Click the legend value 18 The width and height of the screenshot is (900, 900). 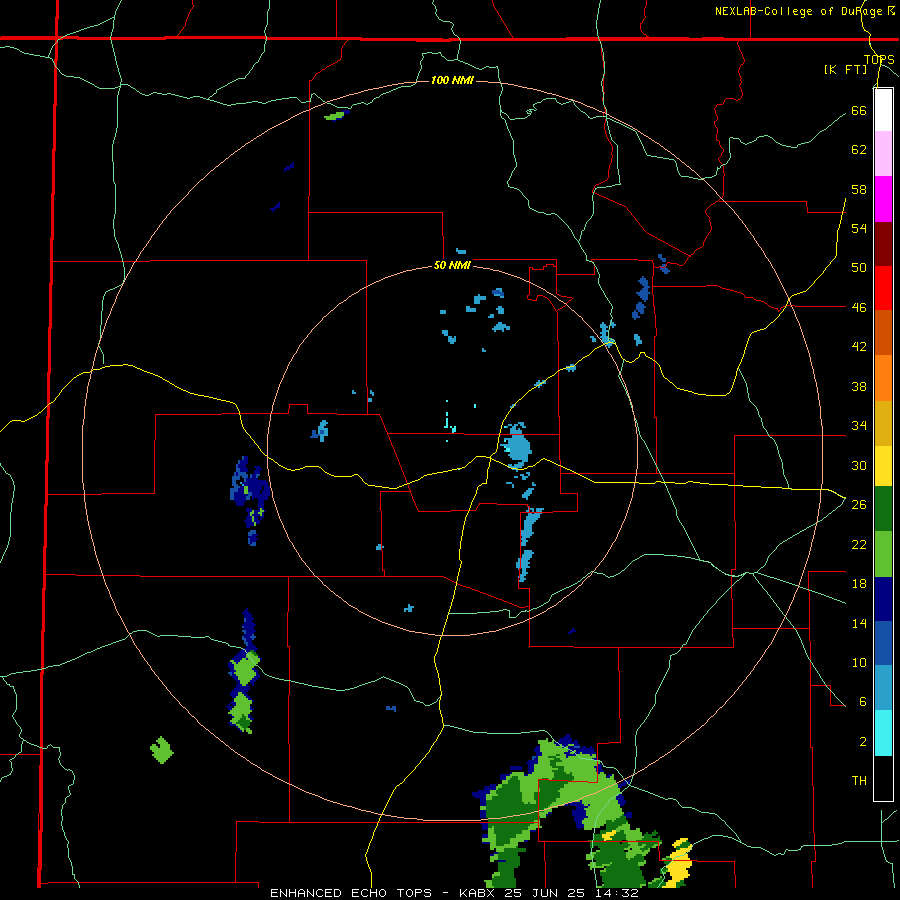click(859, 584)
